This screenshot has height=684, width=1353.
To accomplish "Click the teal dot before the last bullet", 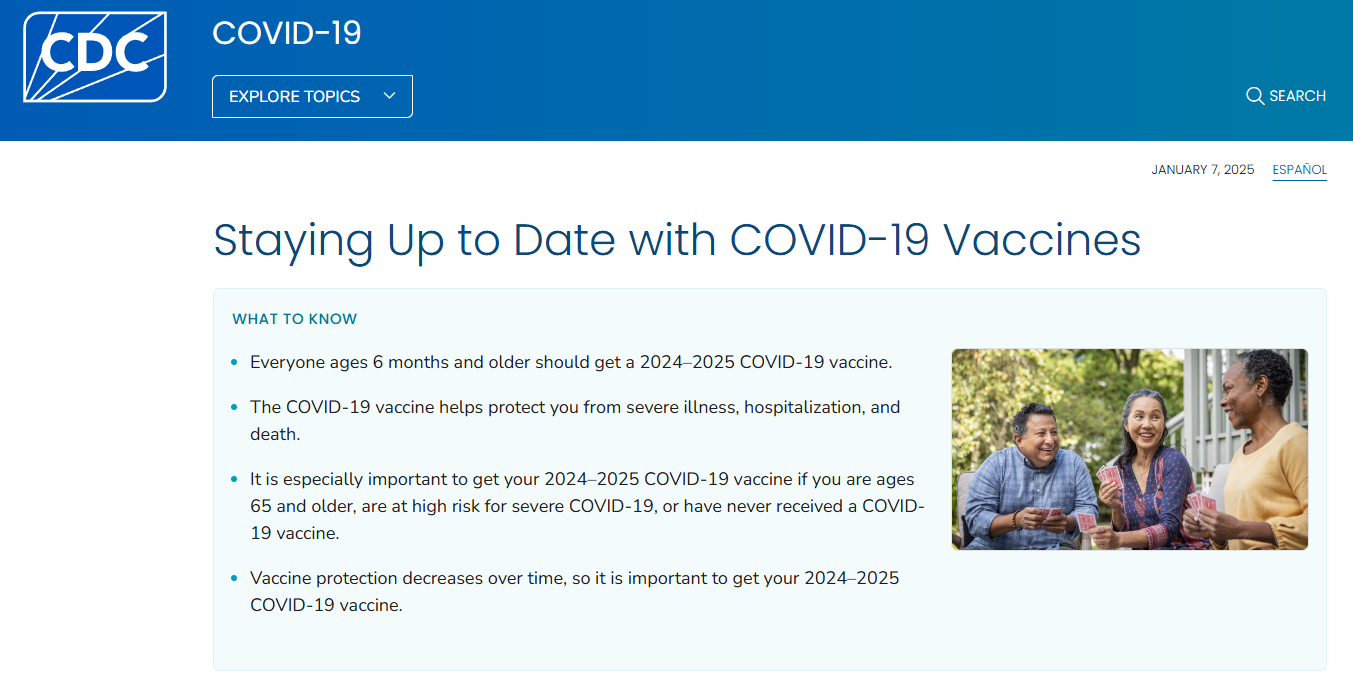I will [234, 578].
